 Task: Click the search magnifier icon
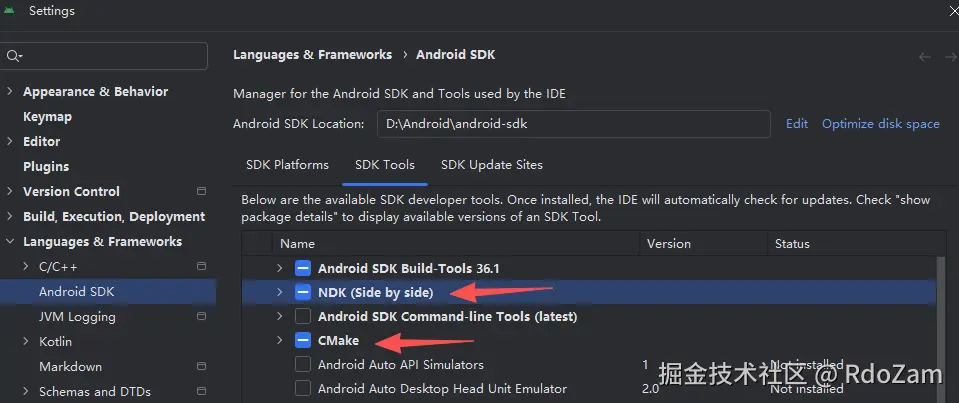tap(14, 56)
